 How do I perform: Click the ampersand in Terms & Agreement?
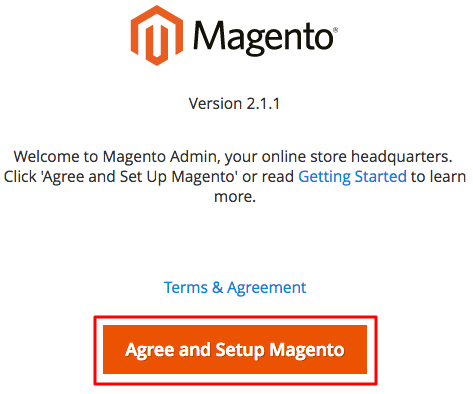(x=217, y=287)
